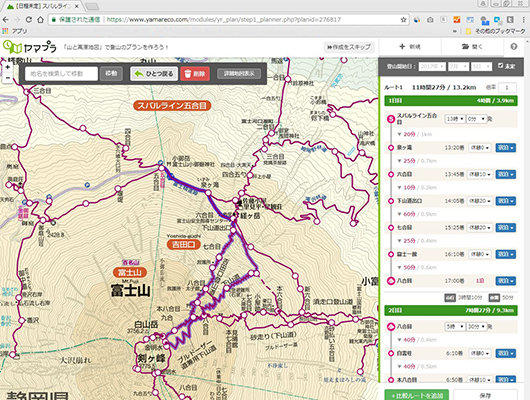530x400 pixels.
Task: Open Chrome menu three dots
Action: coord(523,20)
